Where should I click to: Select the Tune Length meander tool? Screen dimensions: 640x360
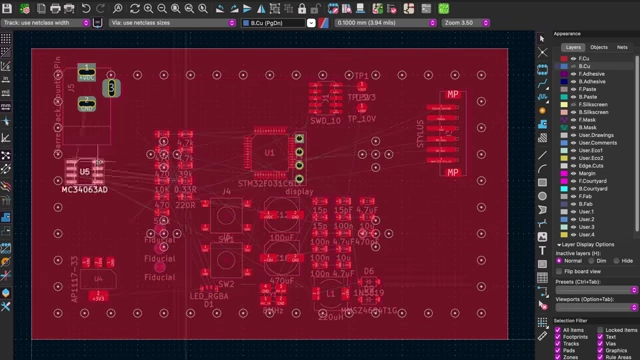click(542, 97)
